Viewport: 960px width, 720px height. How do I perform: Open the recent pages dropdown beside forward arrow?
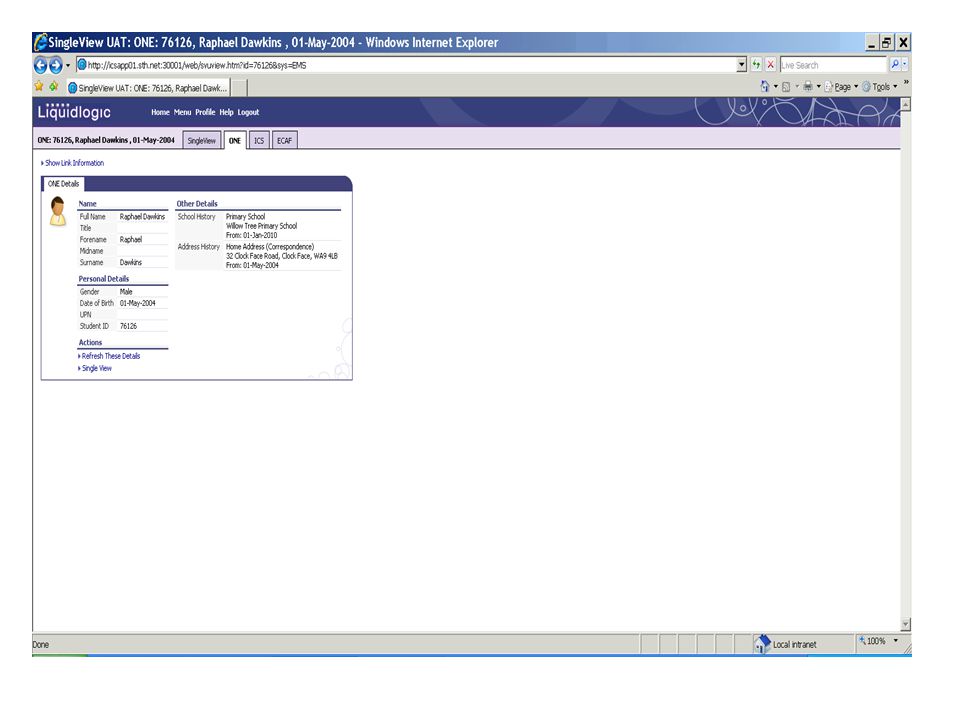(67, 66)
